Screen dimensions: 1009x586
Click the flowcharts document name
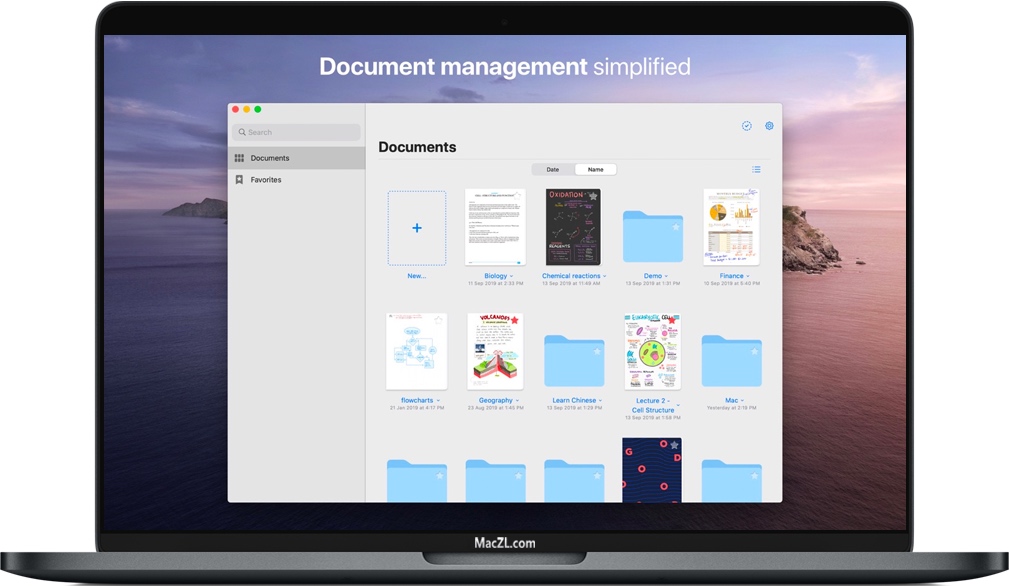pyautogui.click(x=417, y=400)
